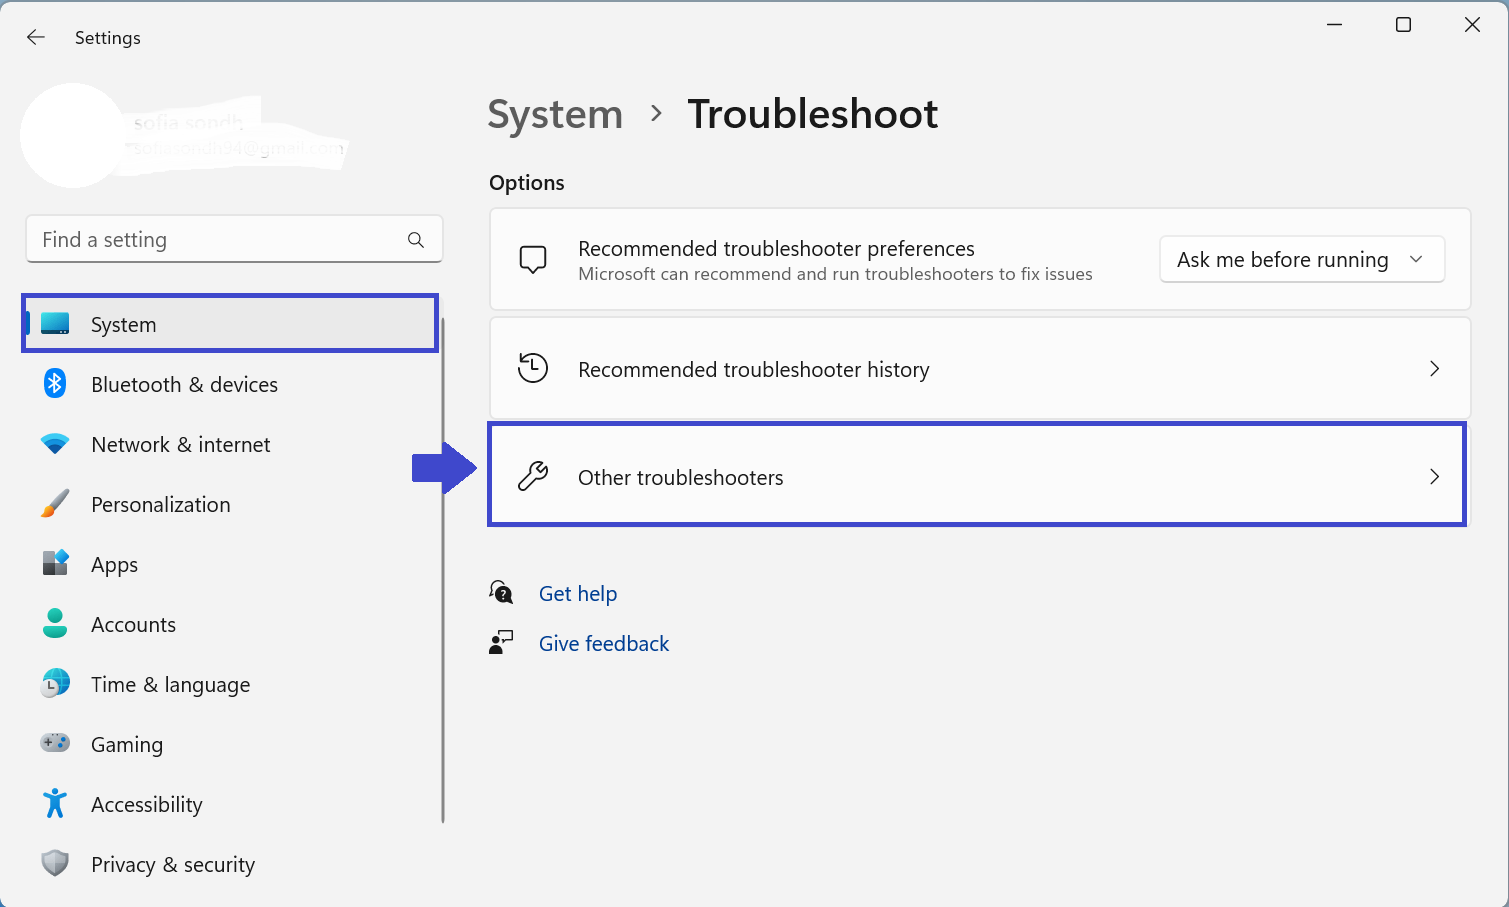1509x907 pixels.
Task: Open Time & language settings
Action: pos(170,685)
